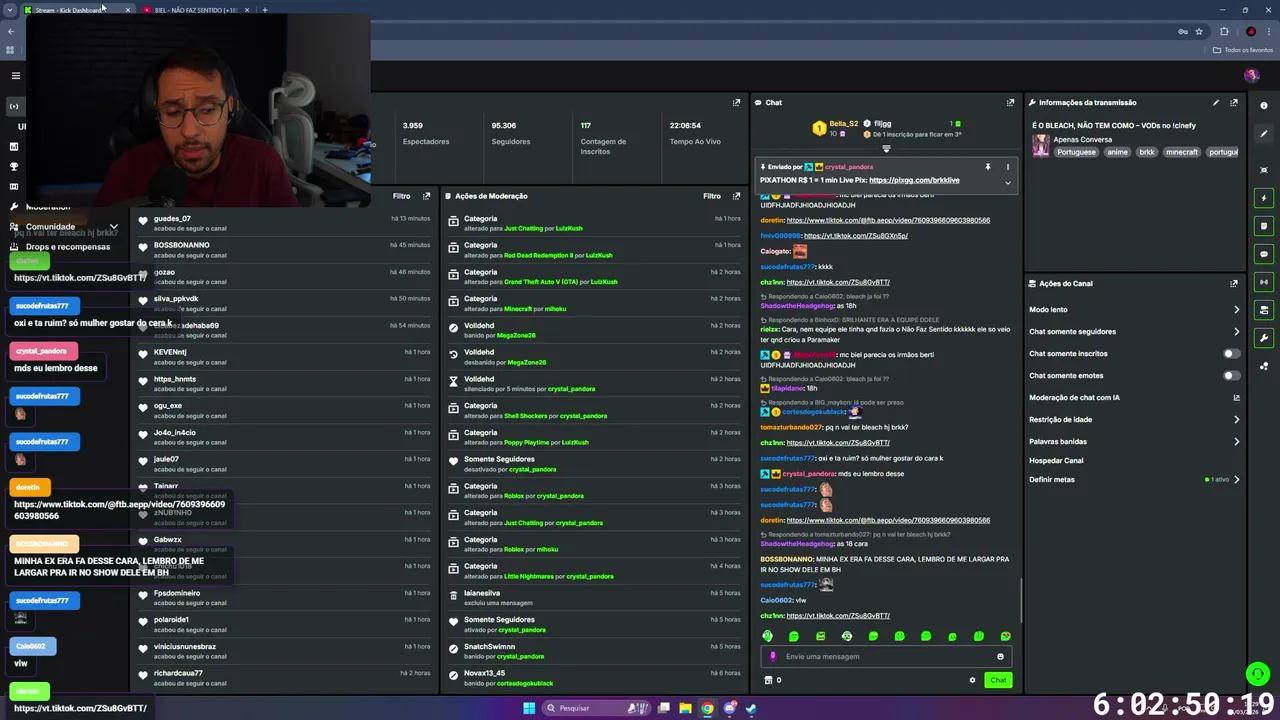Click the first quick emote below chat

pos(767,636)
